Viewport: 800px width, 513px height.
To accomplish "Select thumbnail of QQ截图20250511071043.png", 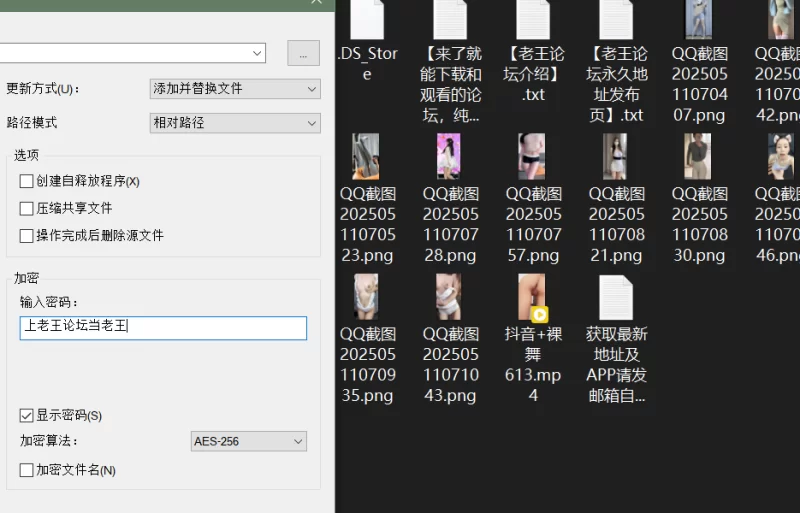I will [x=449, y=297].
